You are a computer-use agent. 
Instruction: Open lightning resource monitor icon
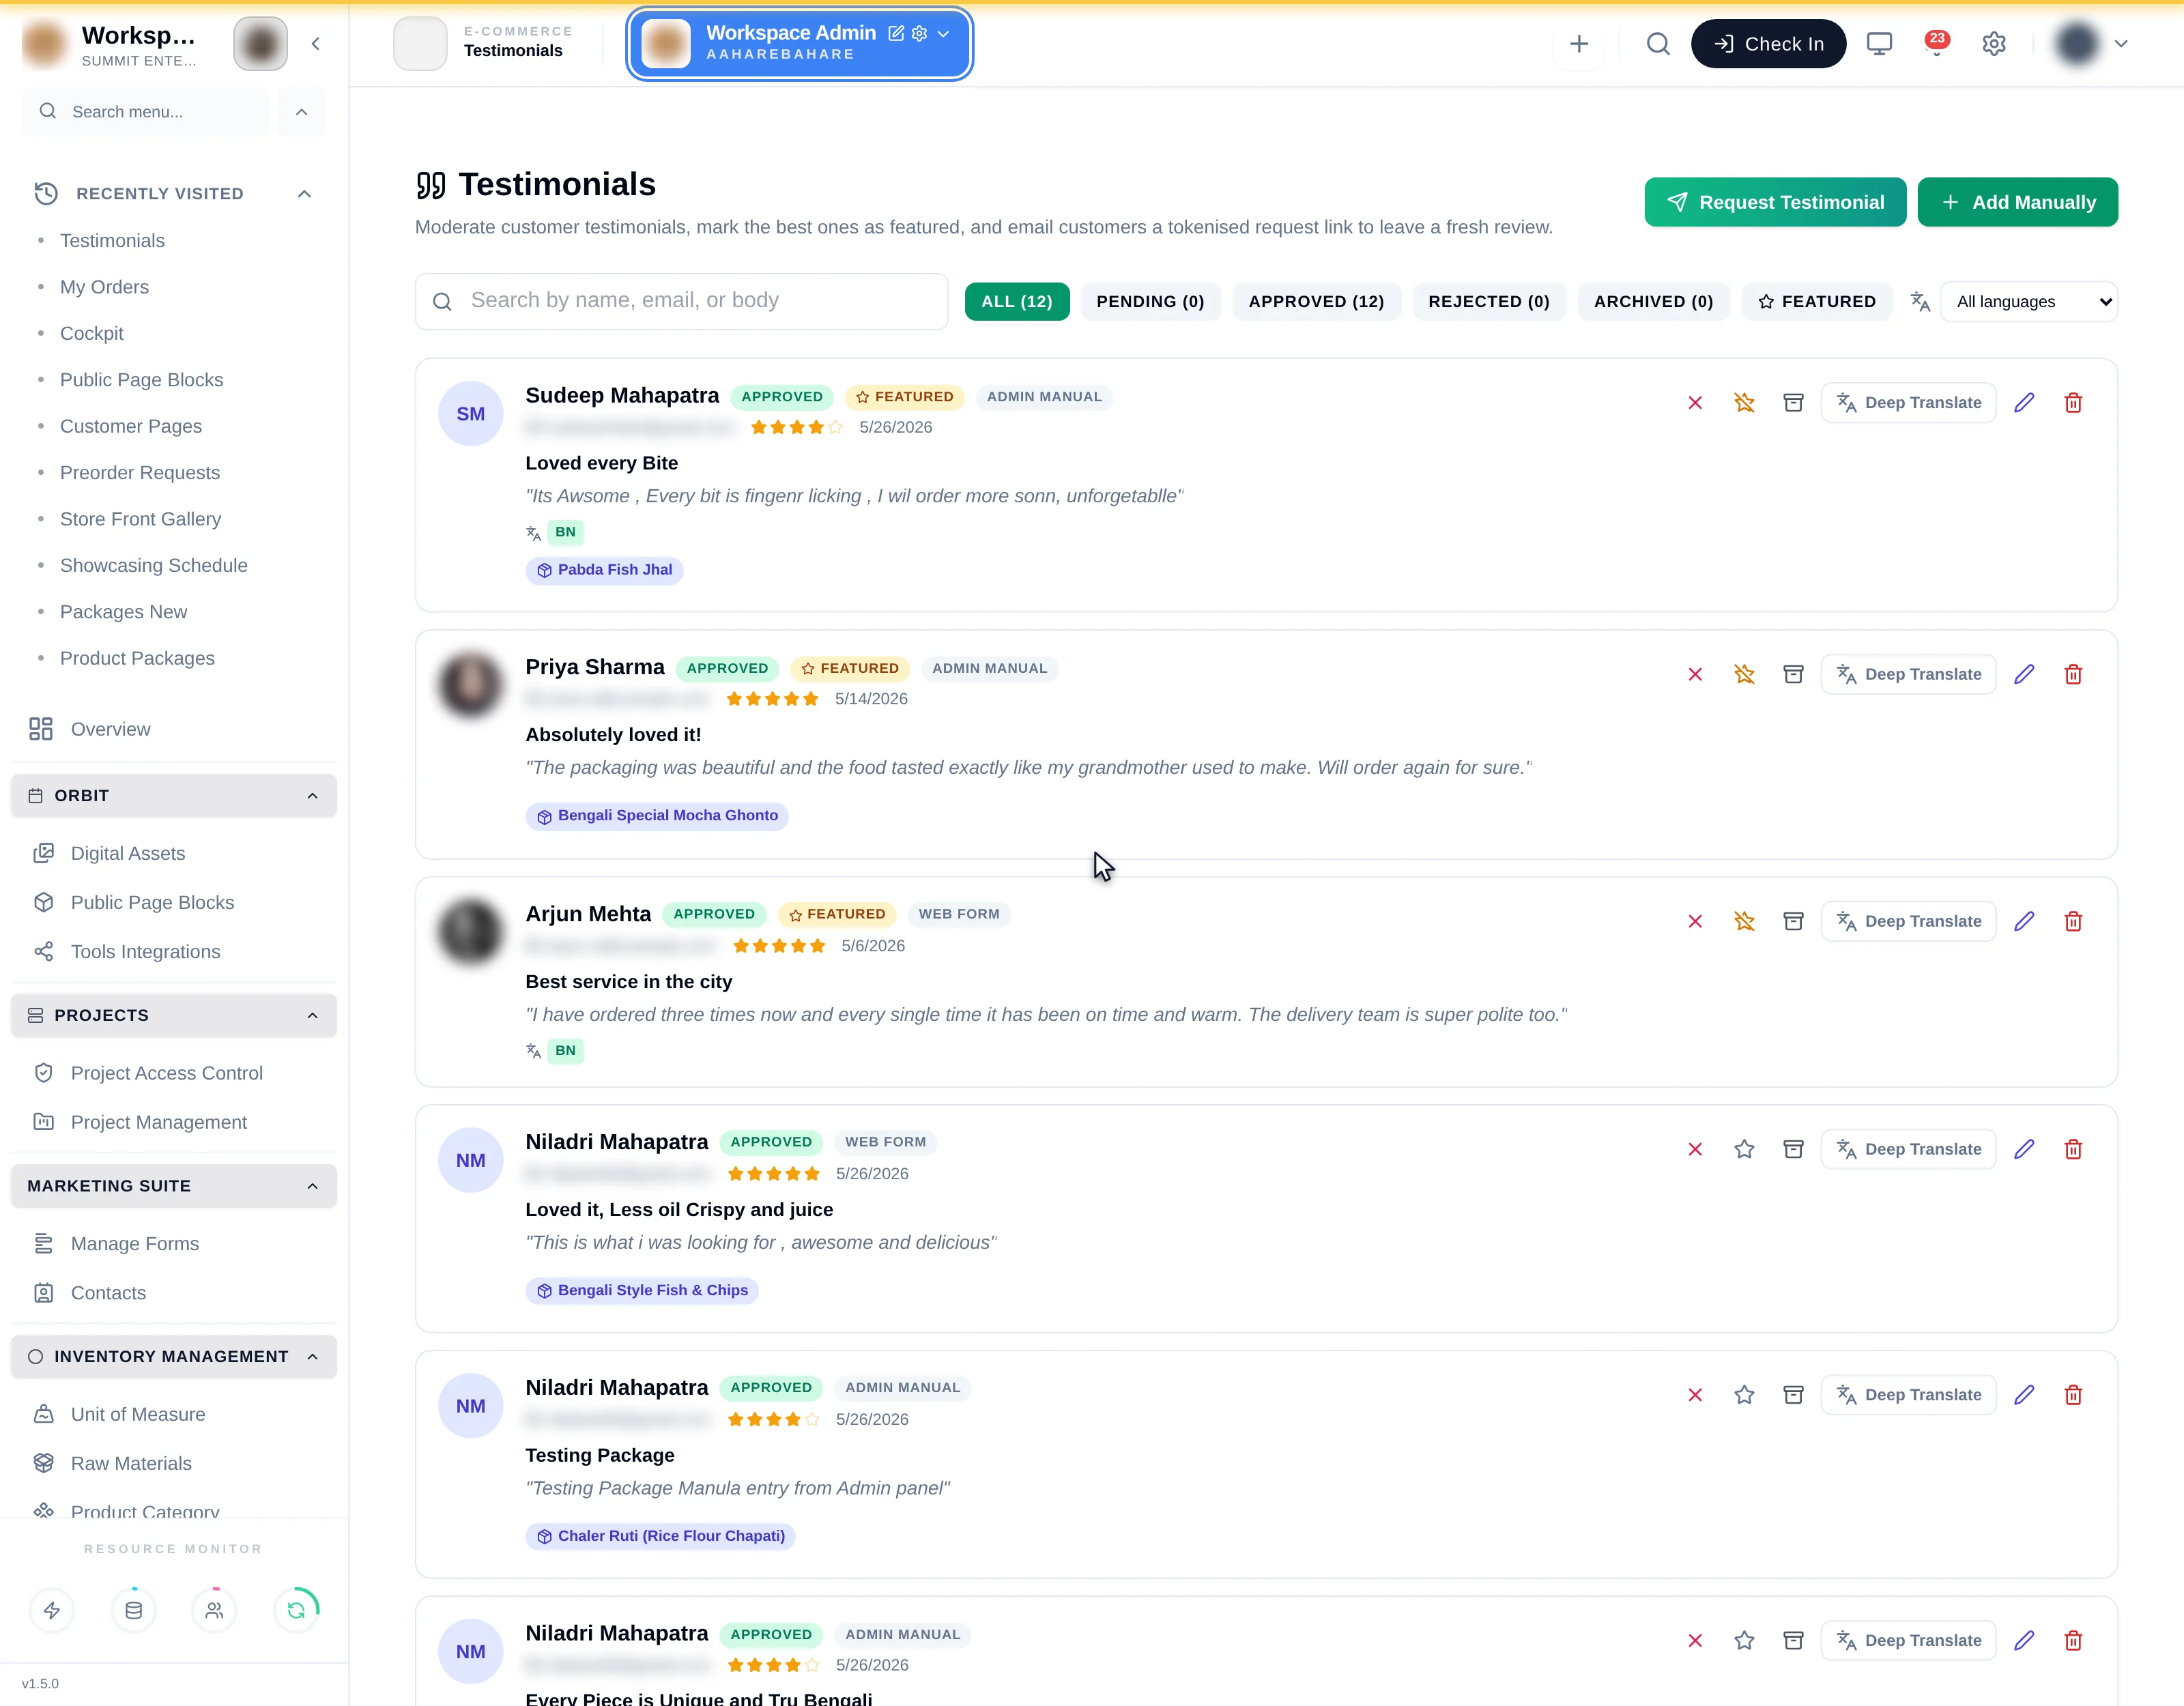point(52,1610)
